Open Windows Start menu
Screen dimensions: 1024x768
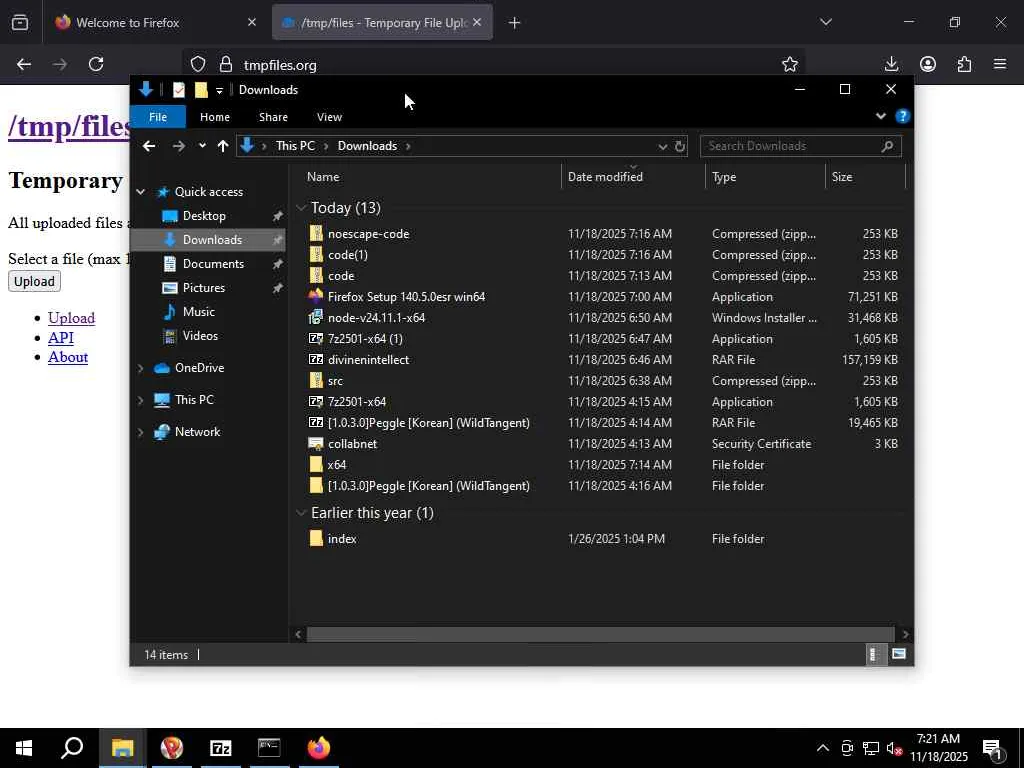(24, 748)
